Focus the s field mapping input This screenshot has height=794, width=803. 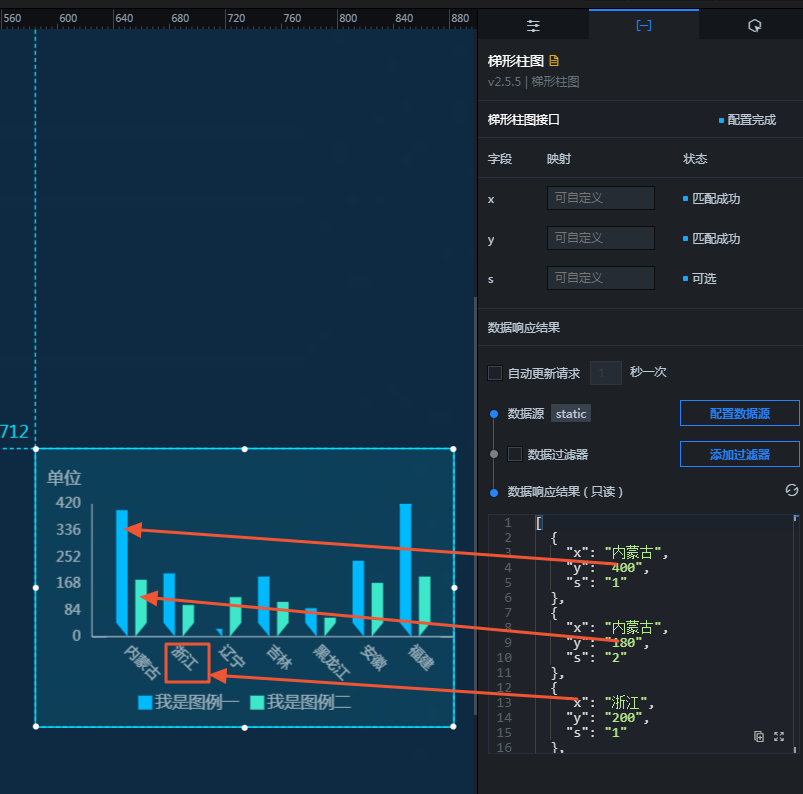point(601,278)
